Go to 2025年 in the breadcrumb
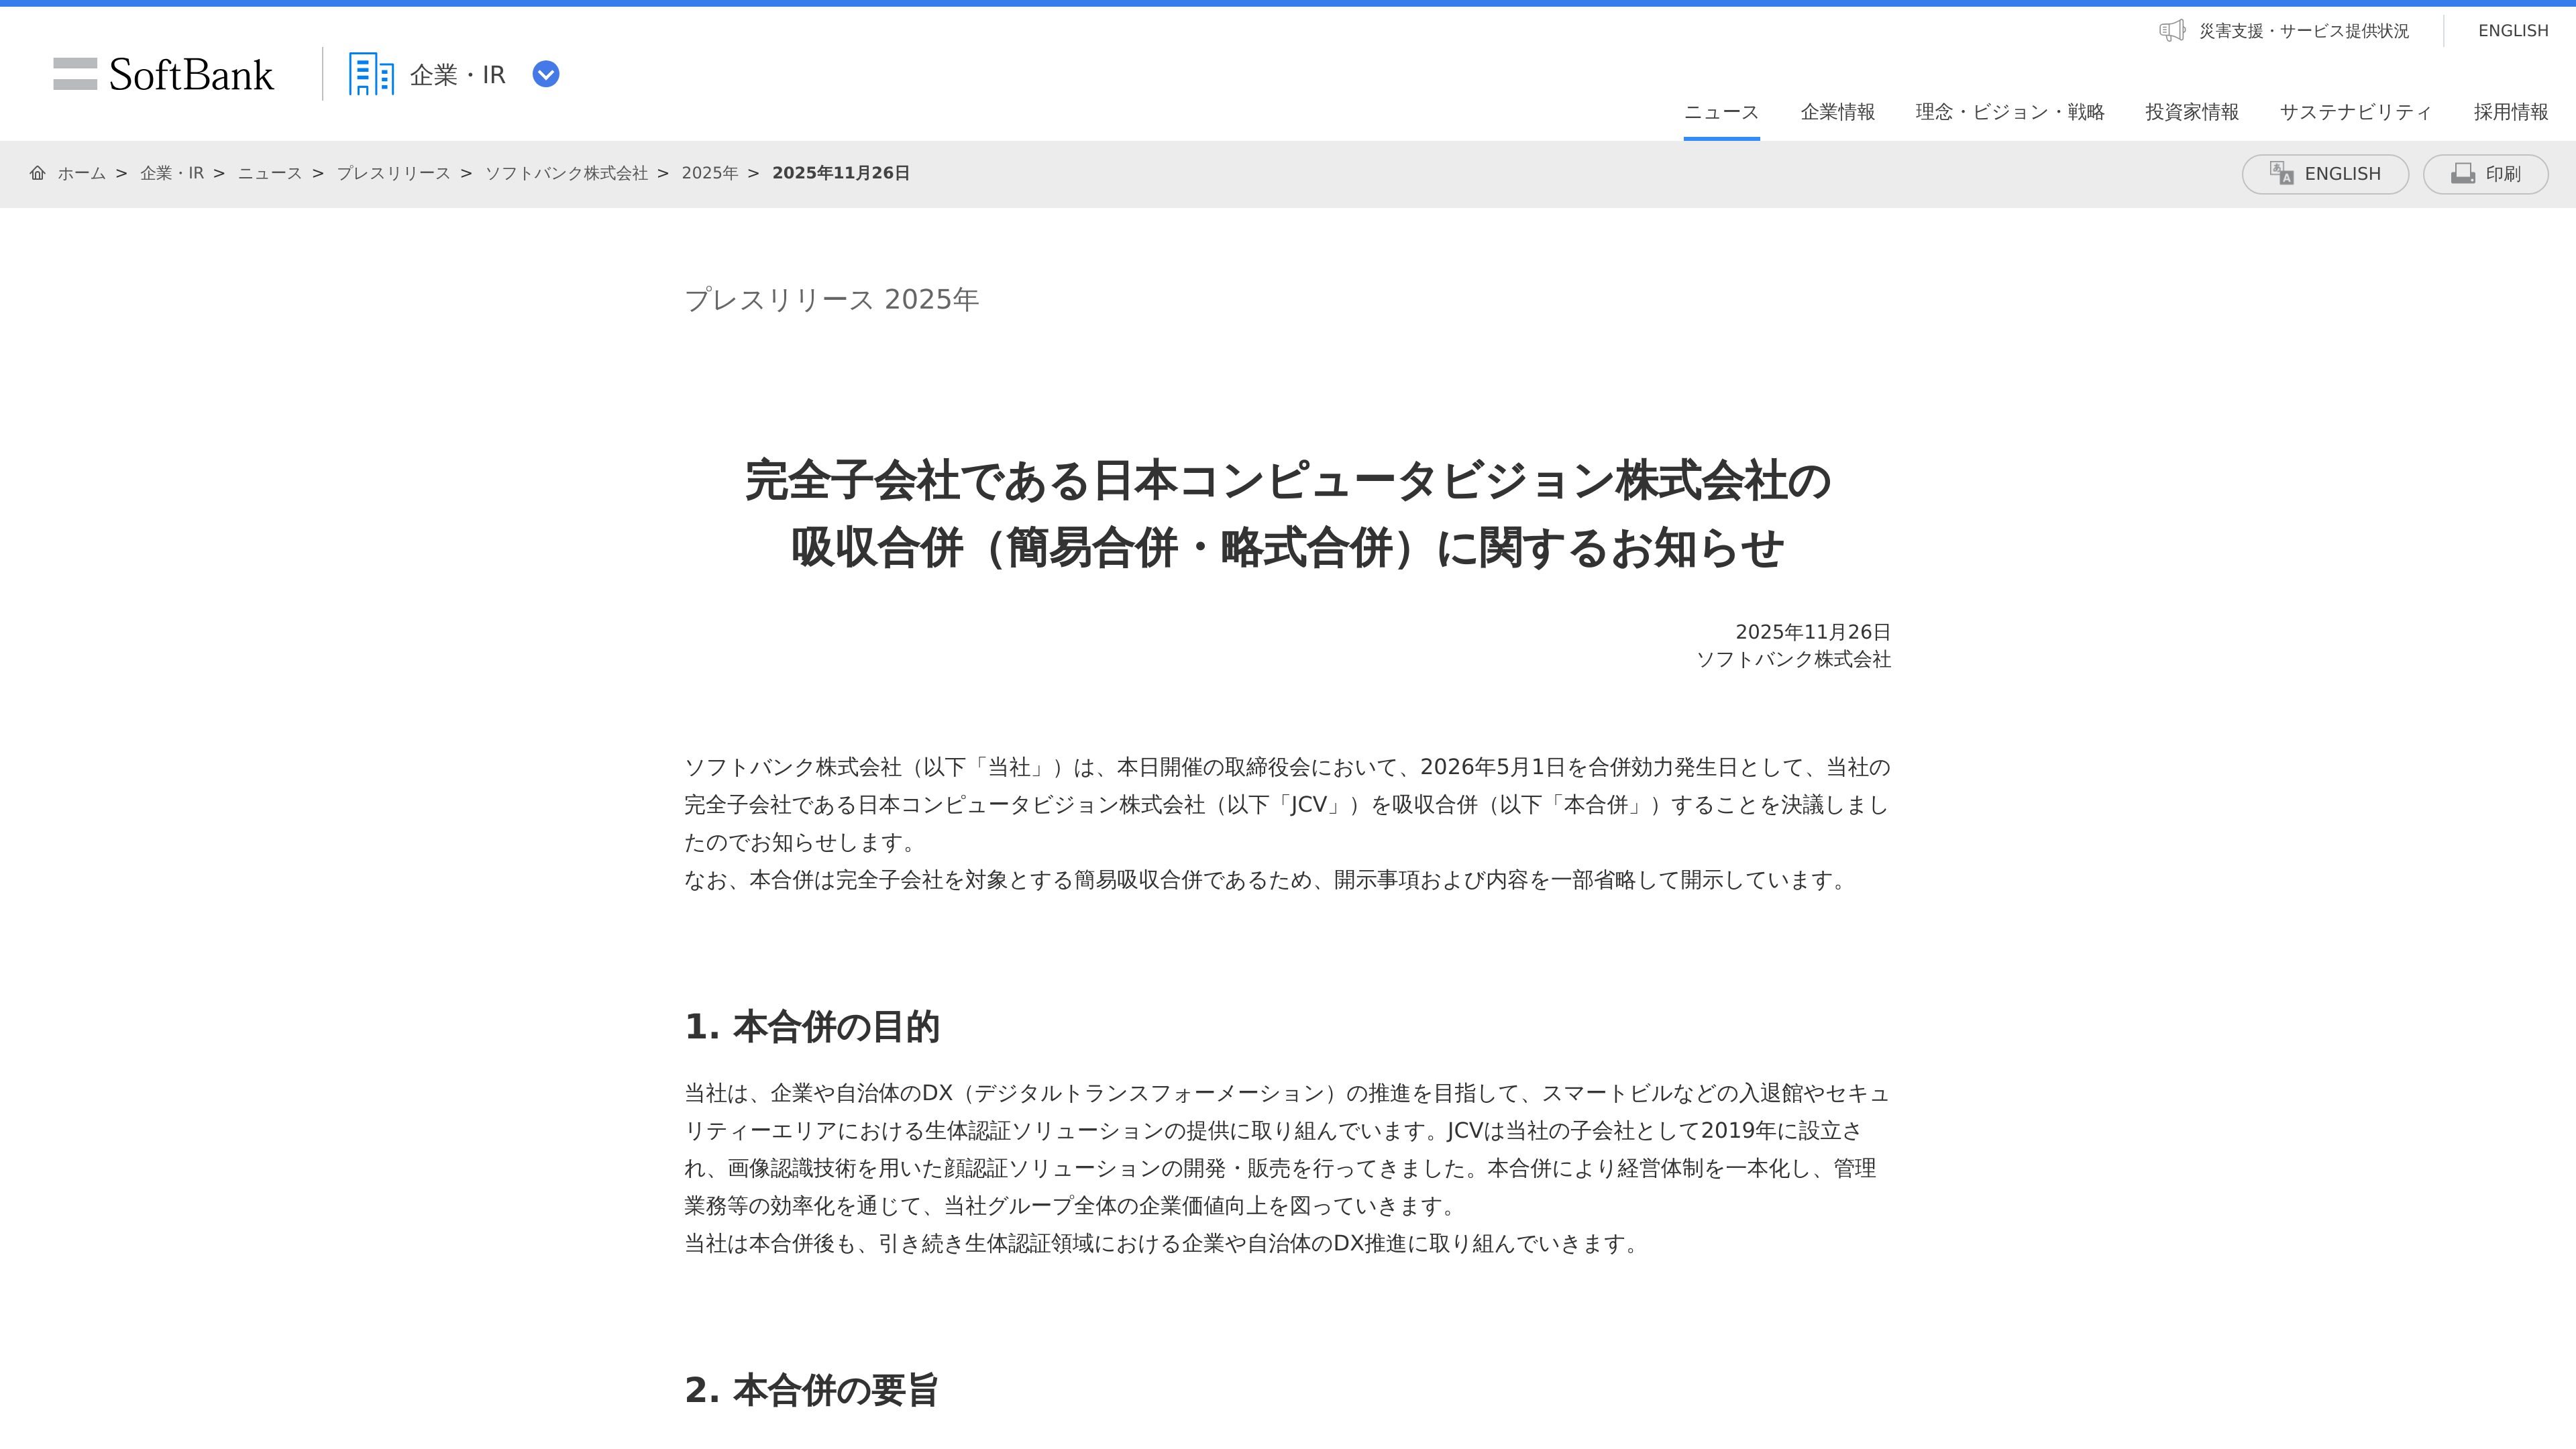 tap(710, 173)
